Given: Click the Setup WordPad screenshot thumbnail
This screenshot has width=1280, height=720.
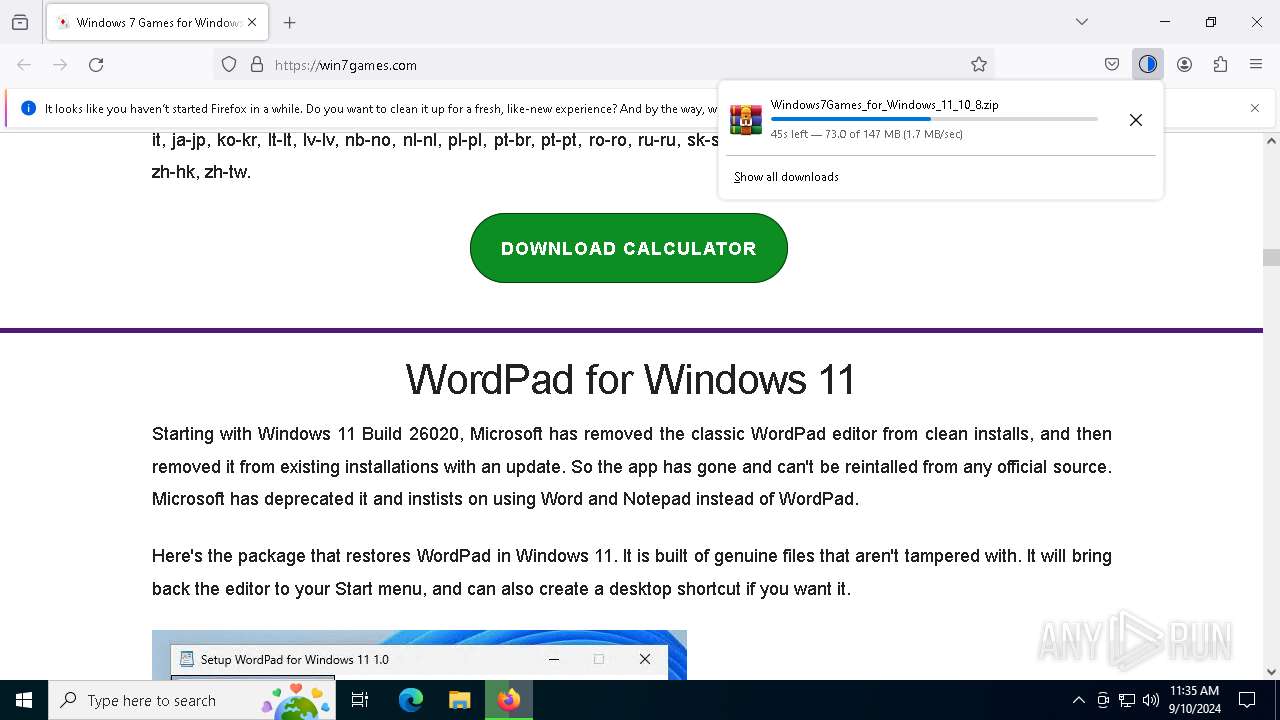Looking at the screenshot, I should click(x=419, y=655).
